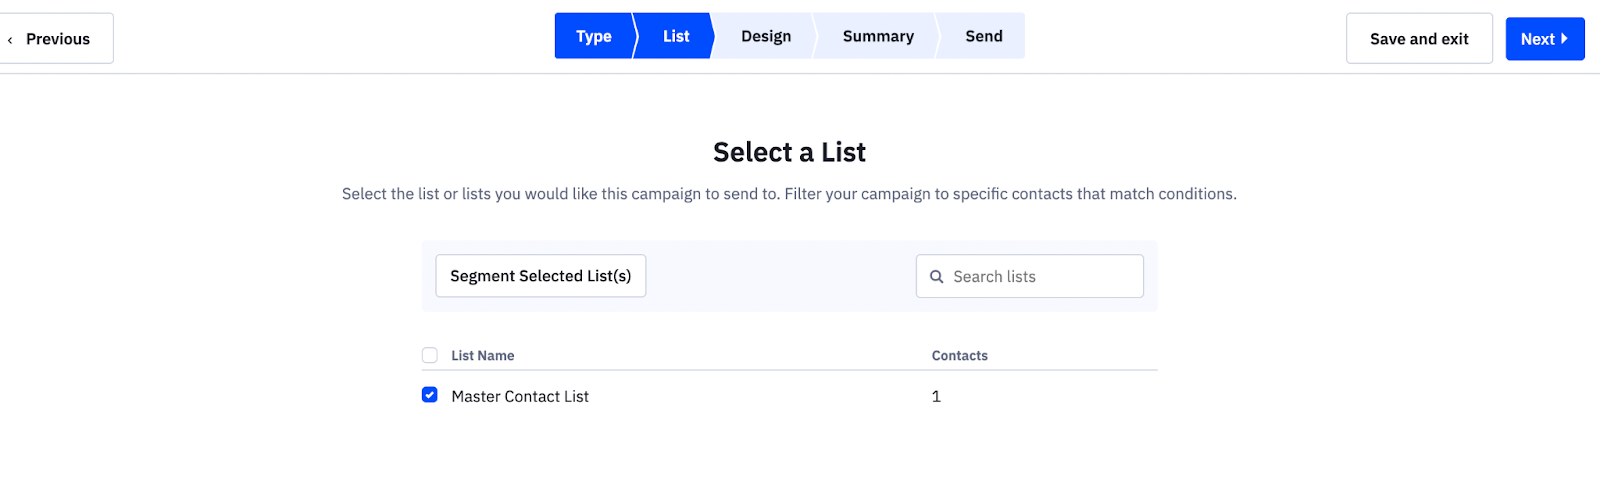Uncheck the Master Contact List checkbox
1600x498 pixels.
click(430, 395)
